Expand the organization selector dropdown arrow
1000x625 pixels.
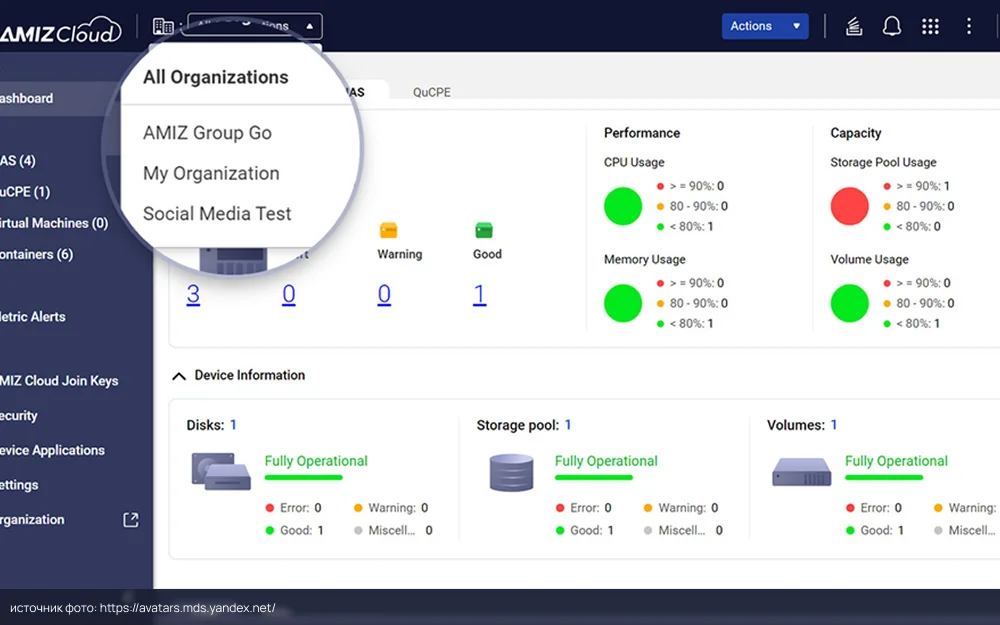click(309, 26)
